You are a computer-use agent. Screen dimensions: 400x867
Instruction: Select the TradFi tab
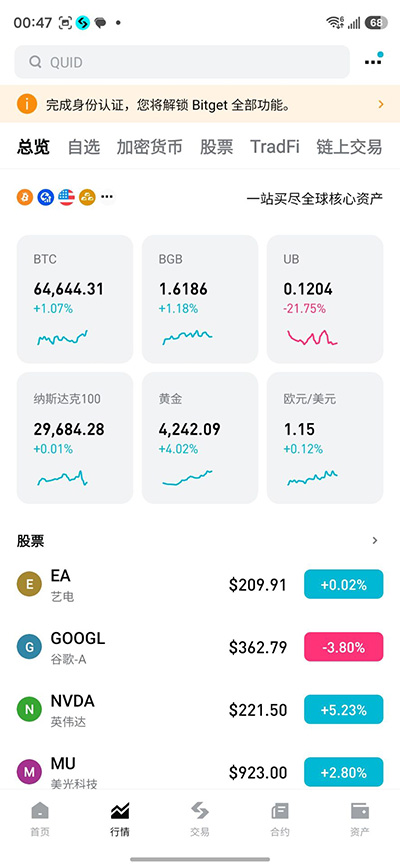(x=275, y=147)
